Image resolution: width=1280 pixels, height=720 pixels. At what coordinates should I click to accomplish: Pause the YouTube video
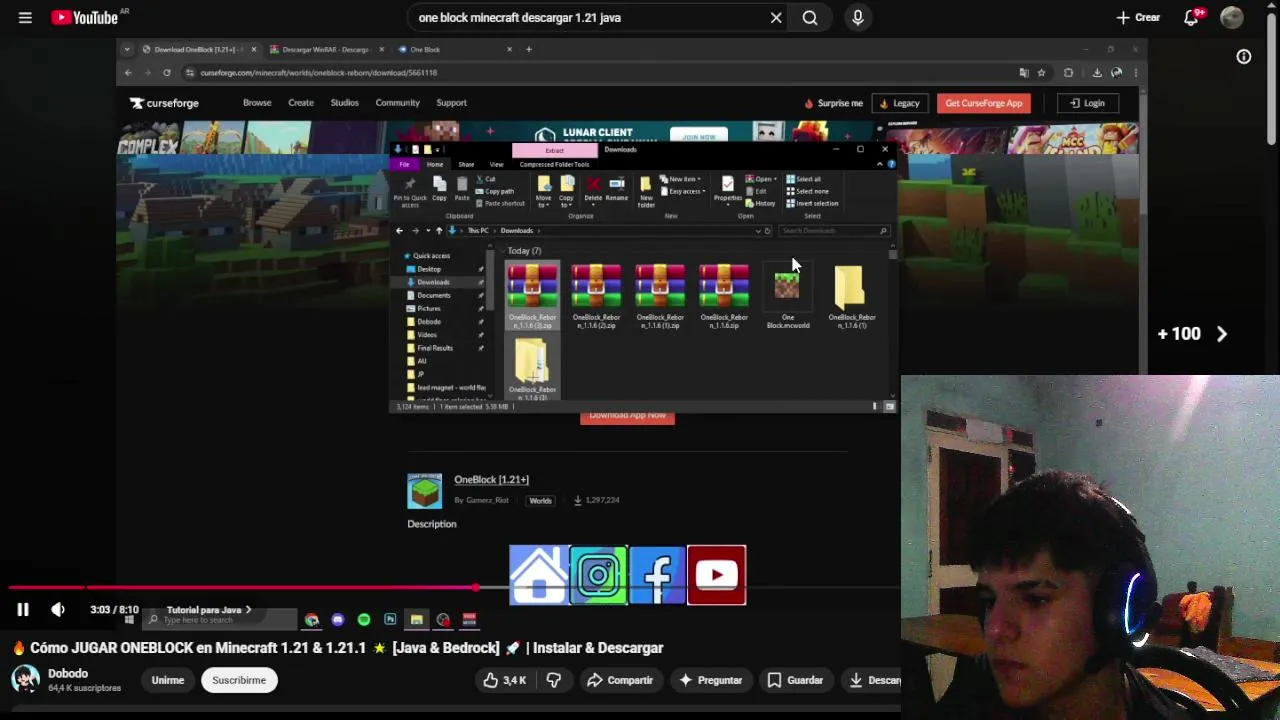tap(22, 609)
